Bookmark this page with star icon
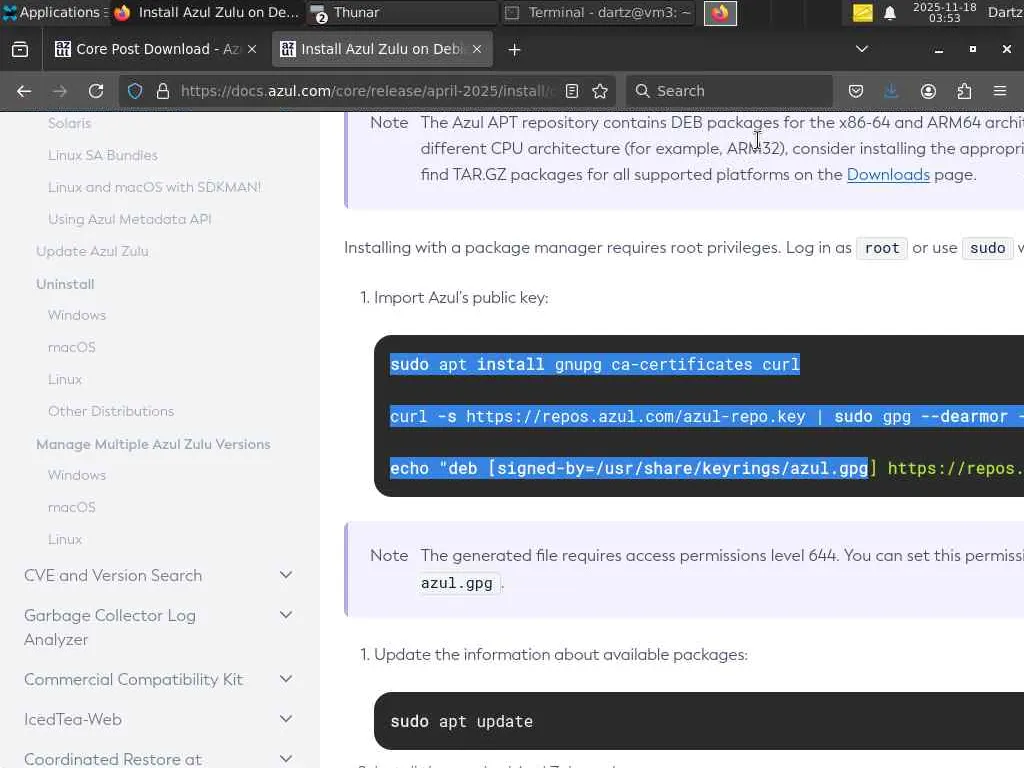Viewport: 1024px width, 768px height. click(x=600, y=91)
